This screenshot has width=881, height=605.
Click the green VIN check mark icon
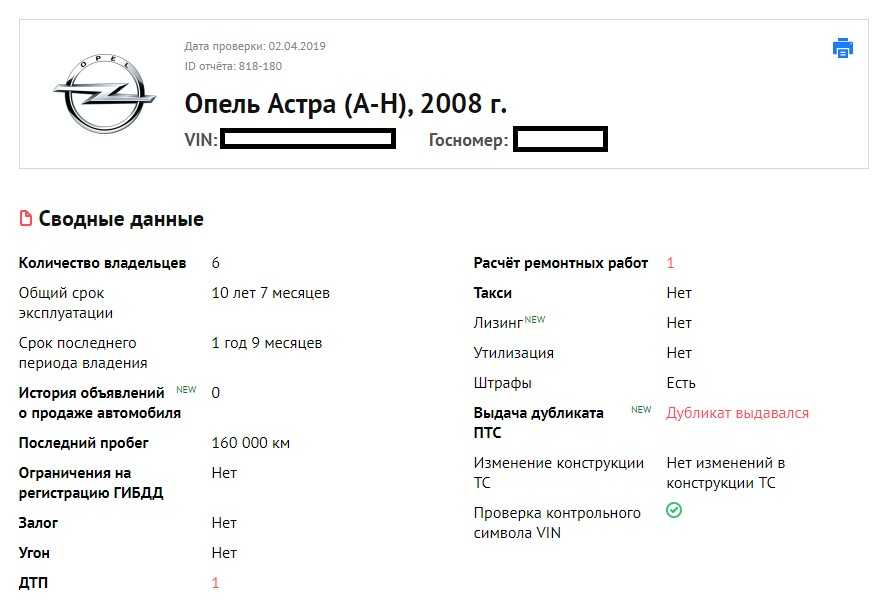point(674,511)
